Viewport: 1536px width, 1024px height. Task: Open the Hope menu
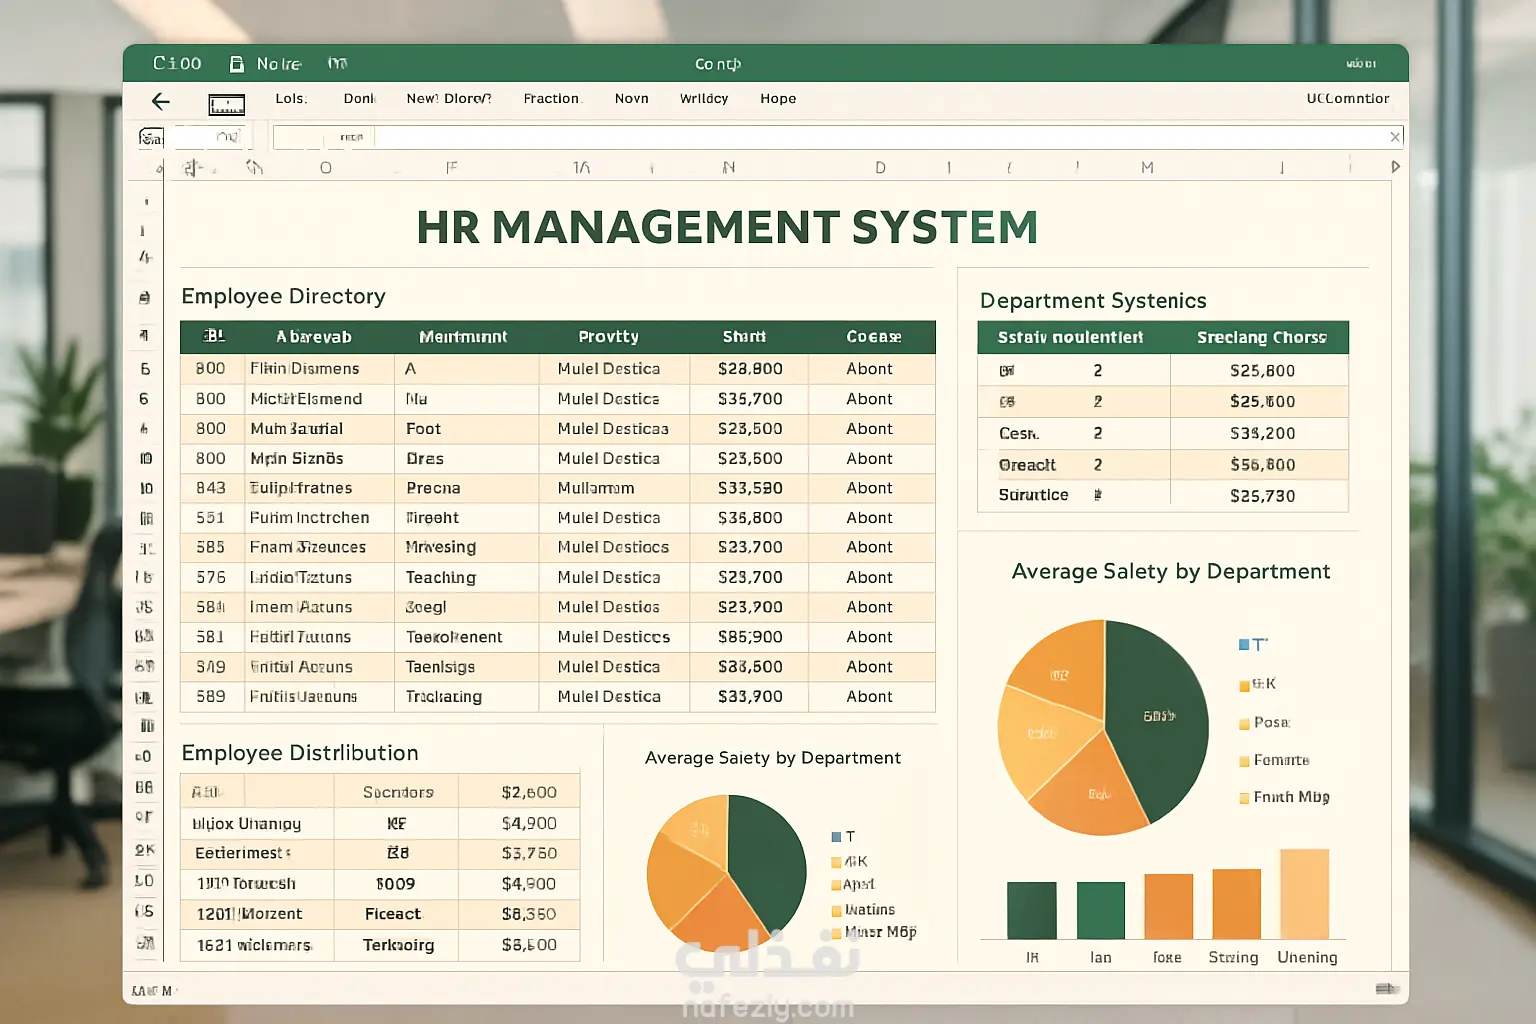click(778, 99)
